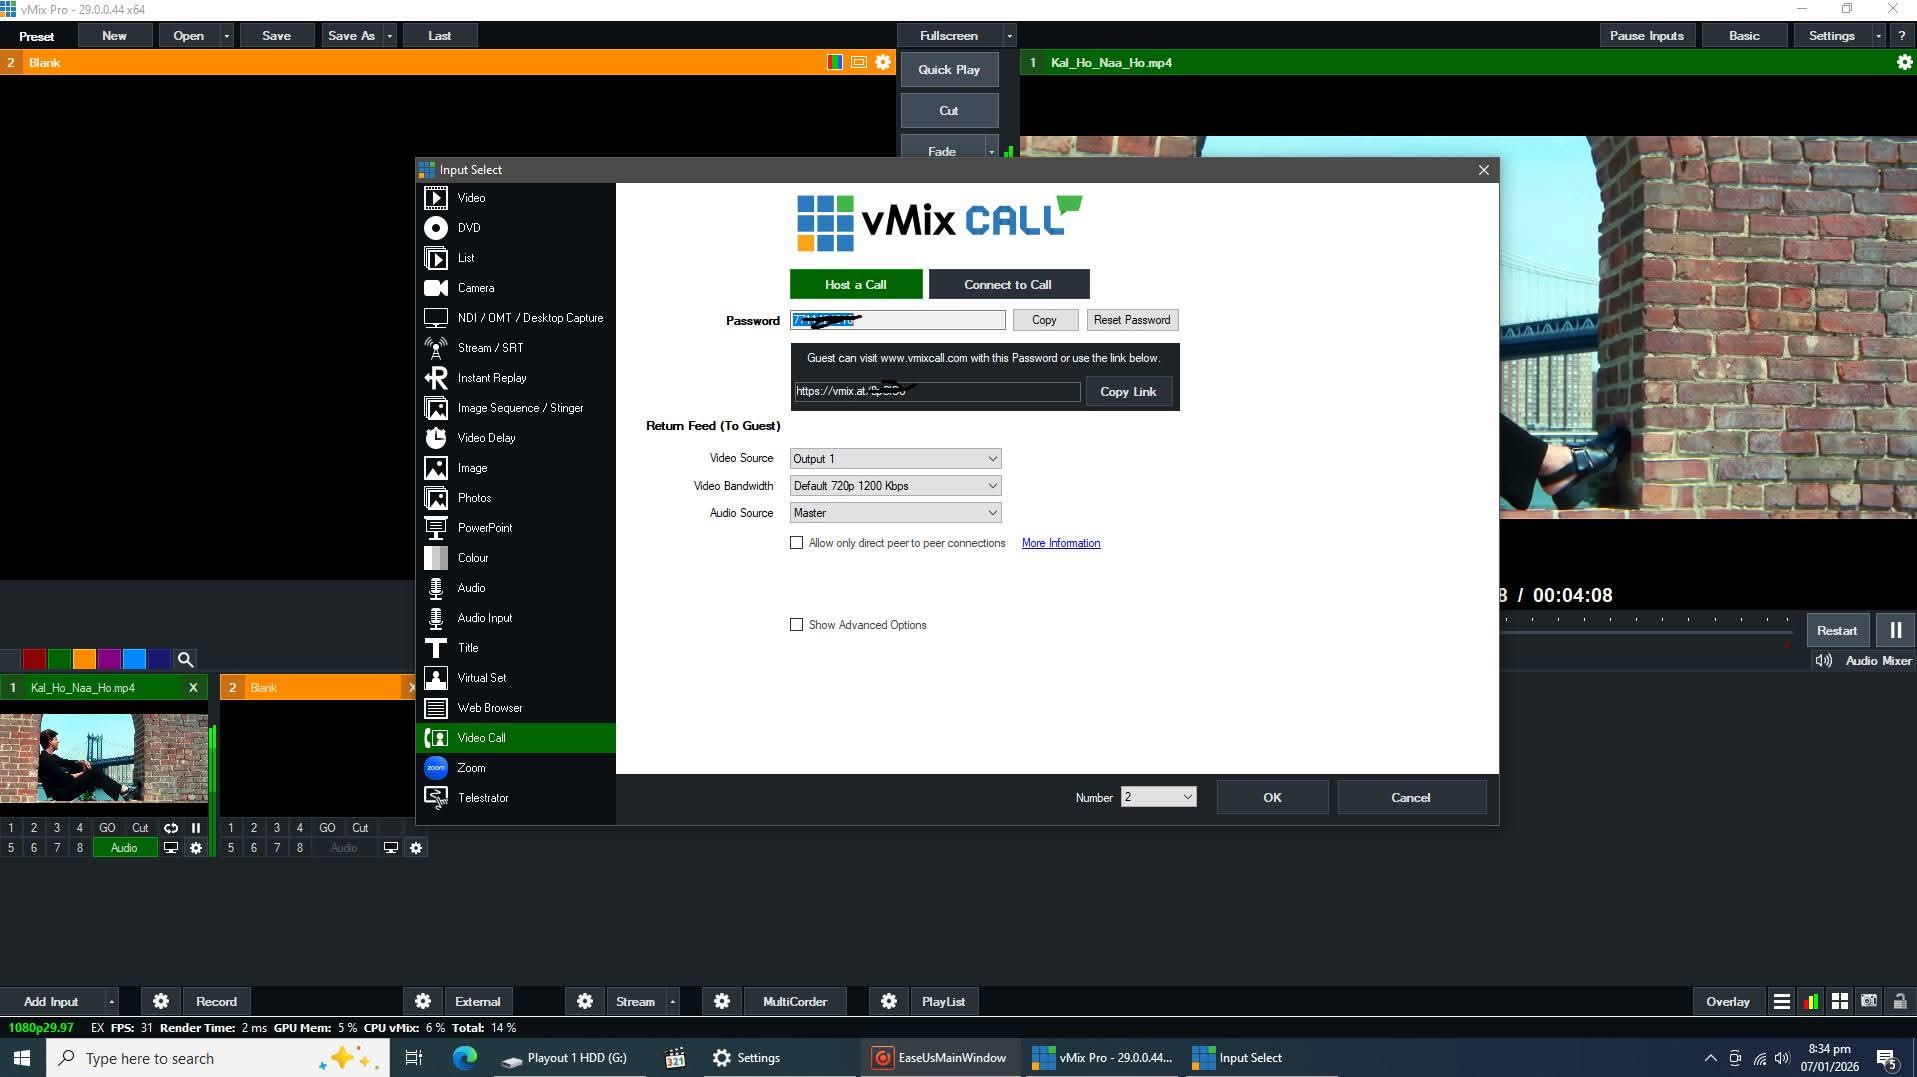Click the Save preset button
1917x1077 pixels.
point(276,36)
